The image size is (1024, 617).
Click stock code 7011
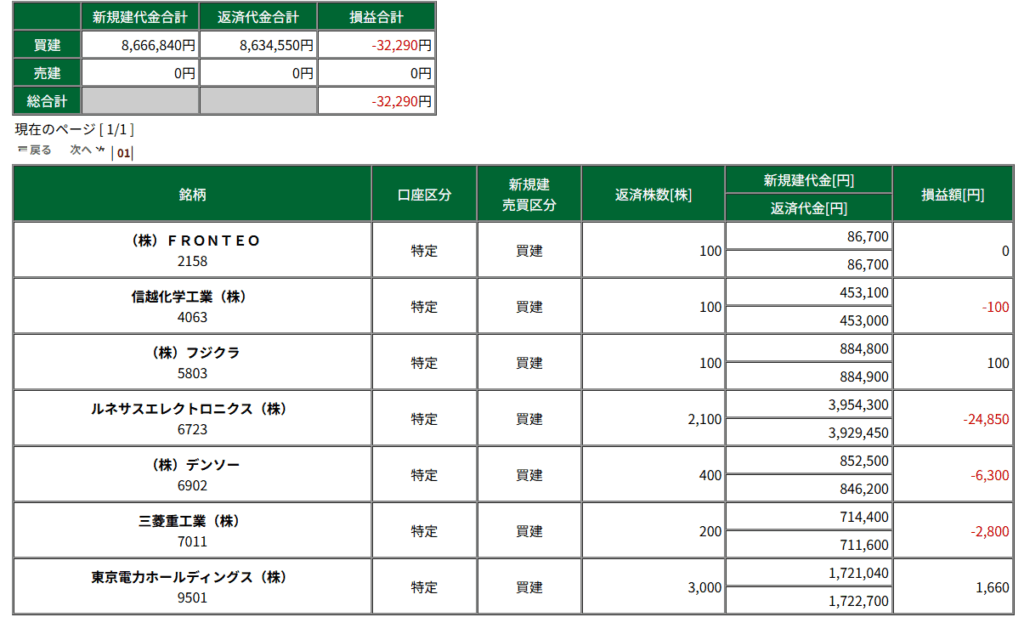tap(192, 542)
